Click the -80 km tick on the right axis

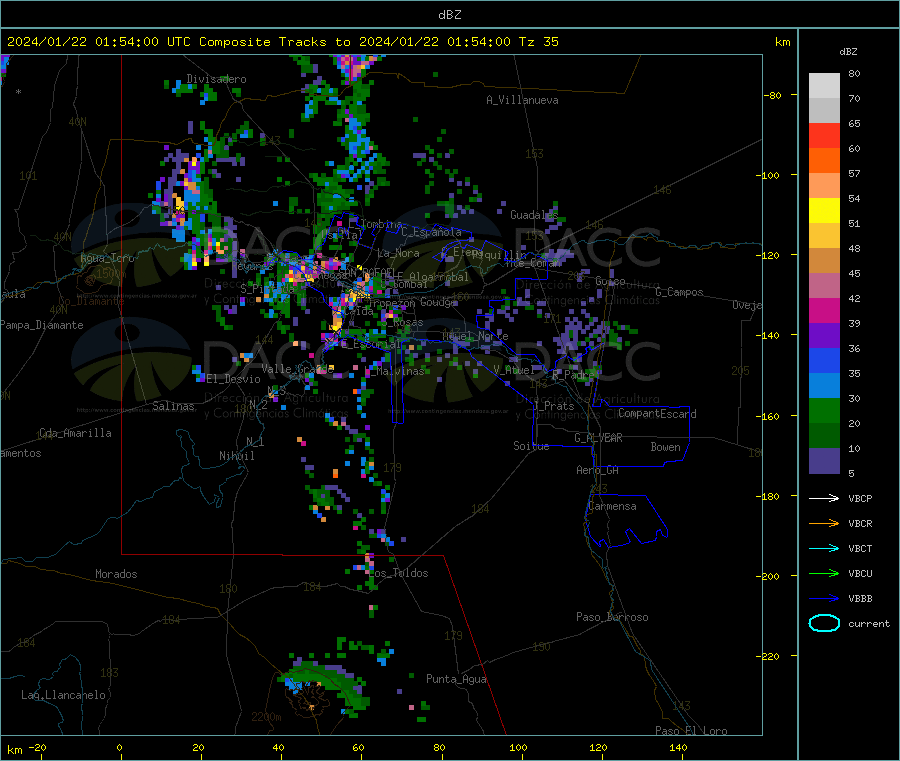coord(773,95)
